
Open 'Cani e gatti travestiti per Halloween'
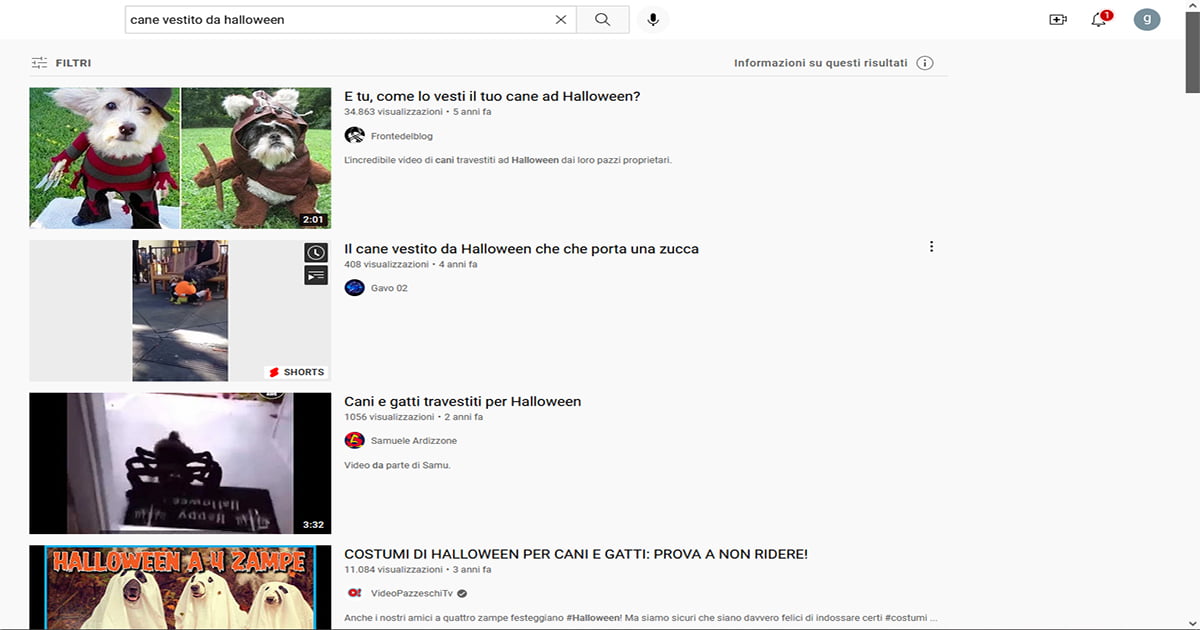click(x=462, y=402)
